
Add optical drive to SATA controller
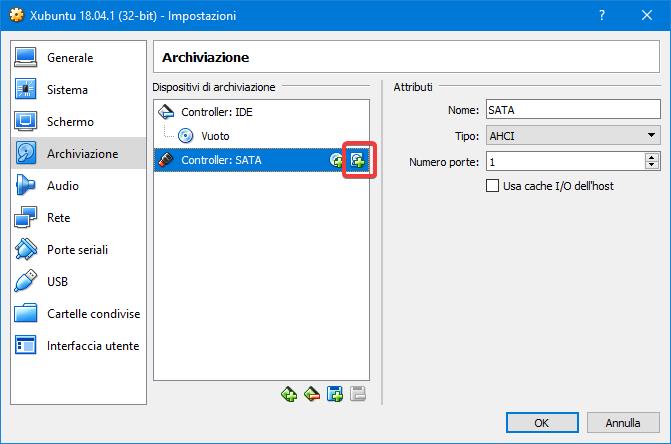[336, 160]
